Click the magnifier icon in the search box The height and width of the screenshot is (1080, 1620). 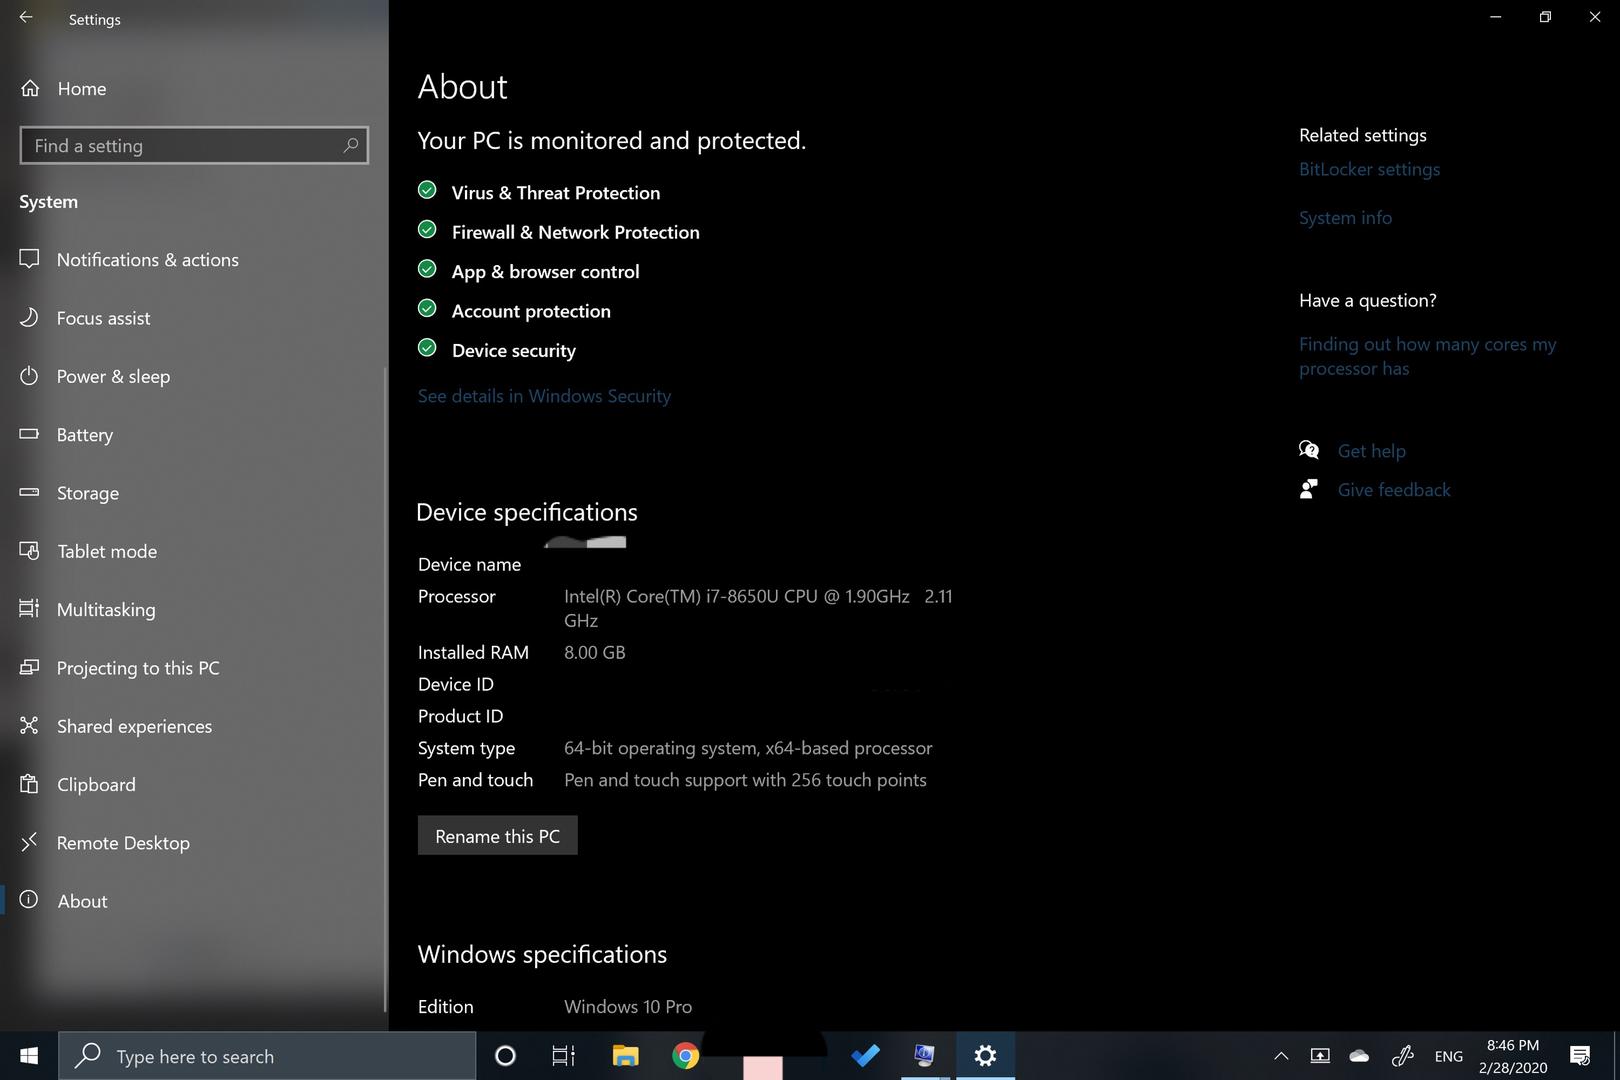(x=350, y=146)
